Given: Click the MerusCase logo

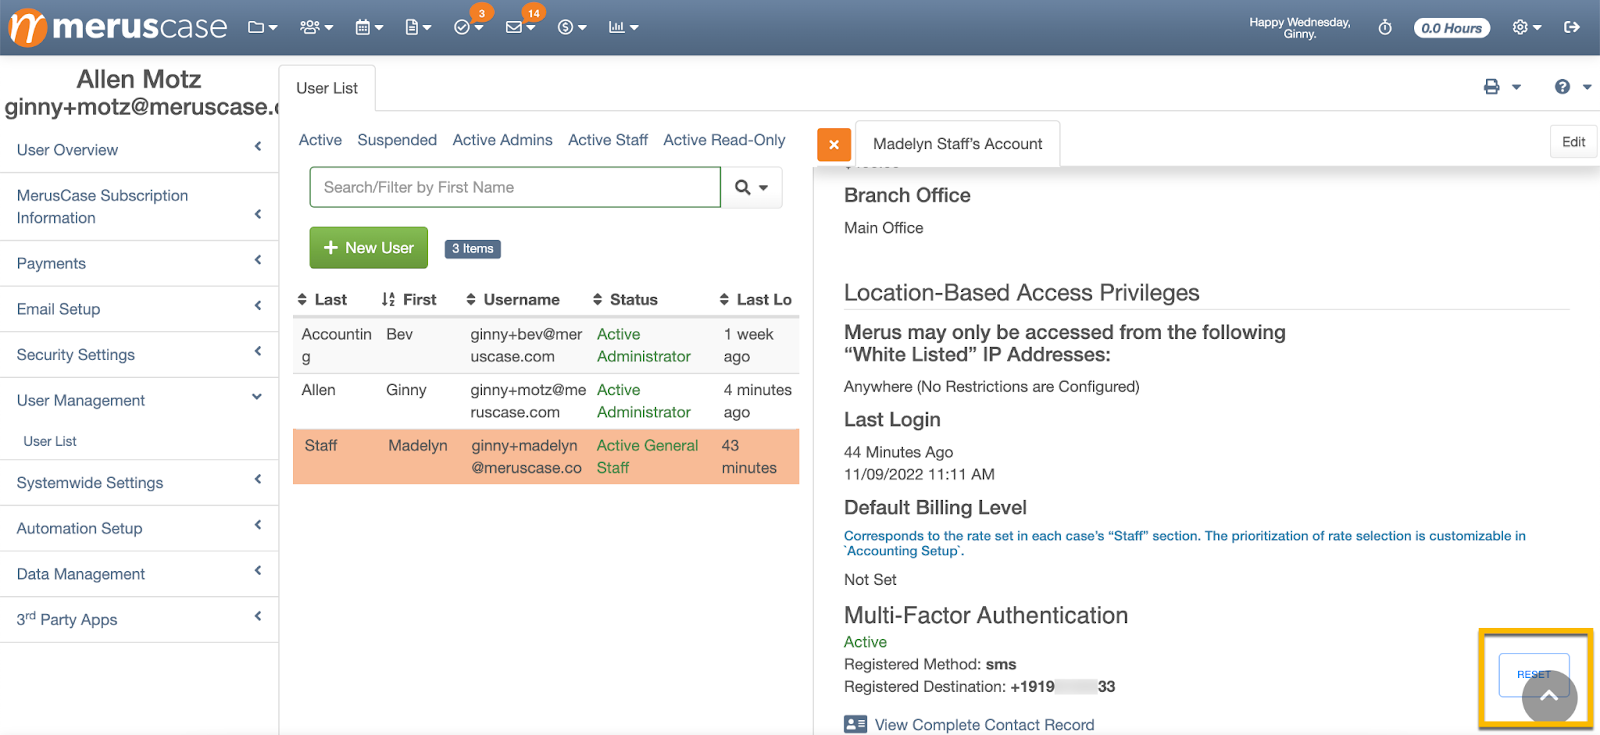Looking at the screenshot, I should click(118, 27).
